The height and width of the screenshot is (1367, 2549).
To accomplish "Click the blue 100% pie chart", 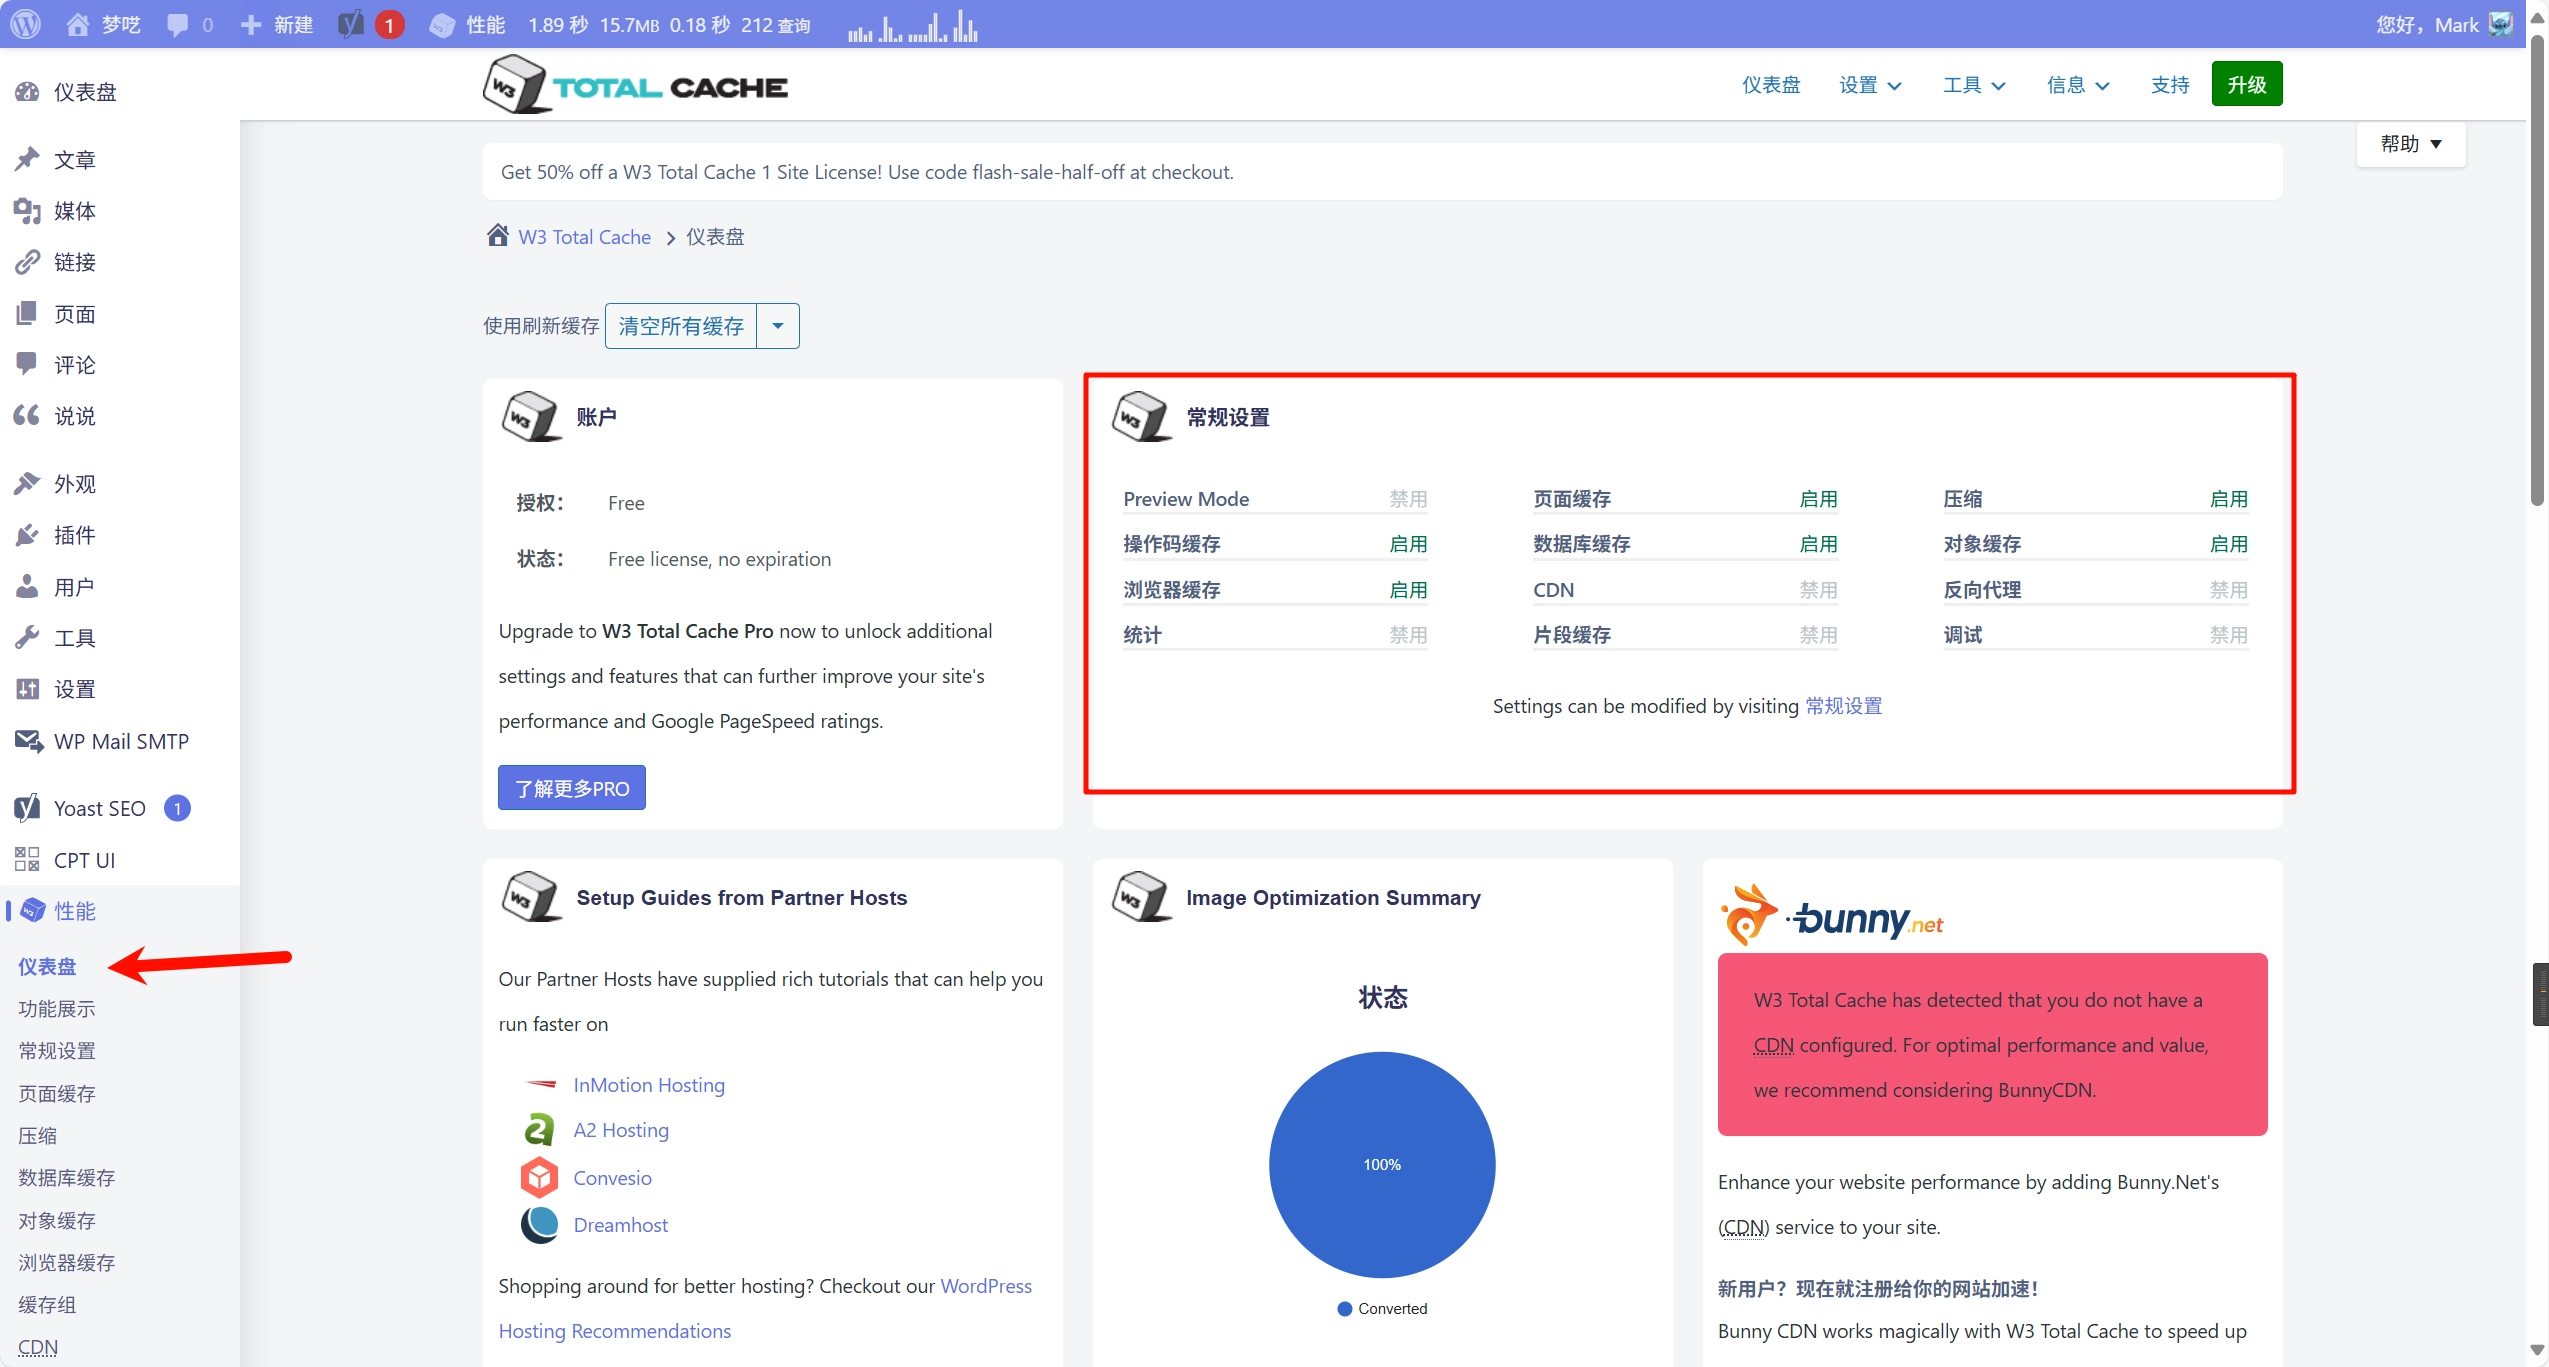I will point(1382,1165).
